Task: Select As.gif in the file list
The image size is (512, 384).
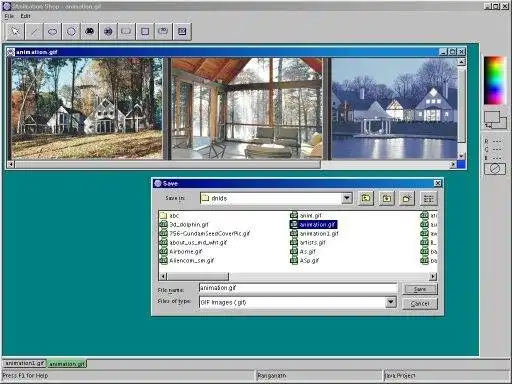Action: pyautogui.click(x=303, y=252)
